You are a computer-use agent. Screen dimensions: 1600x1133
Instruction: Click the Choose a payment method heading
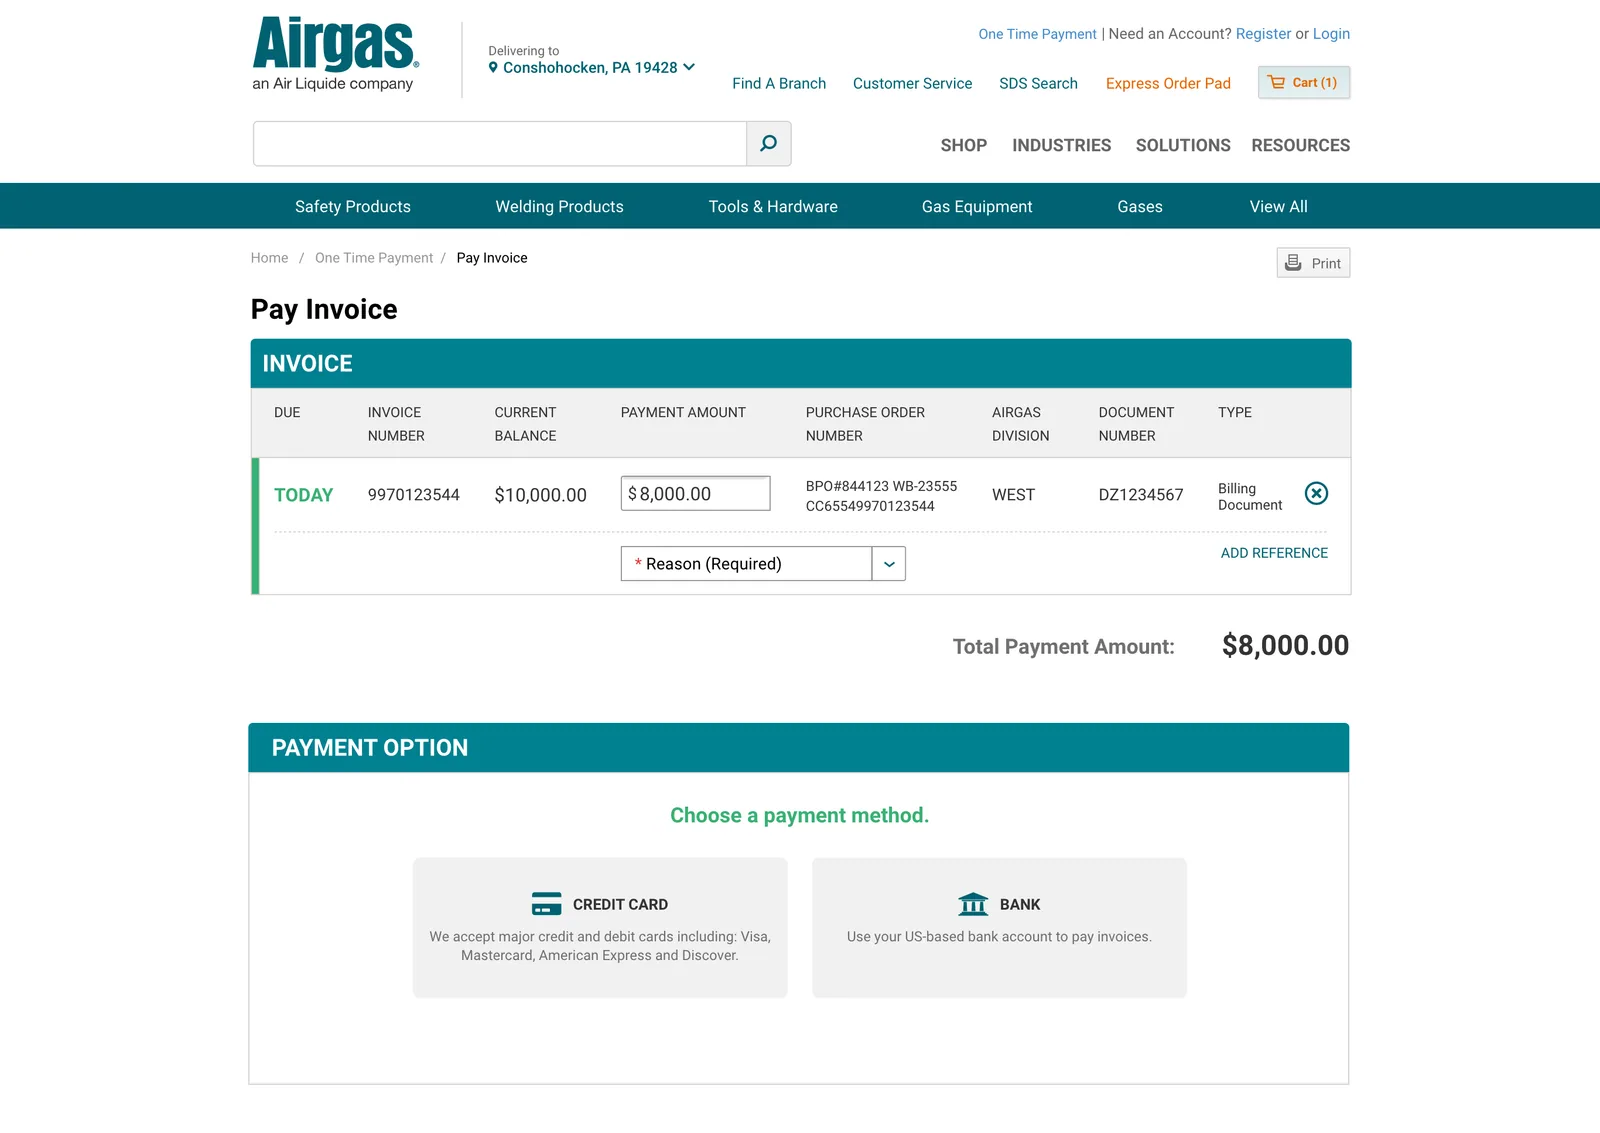click(x=799, y=815)
